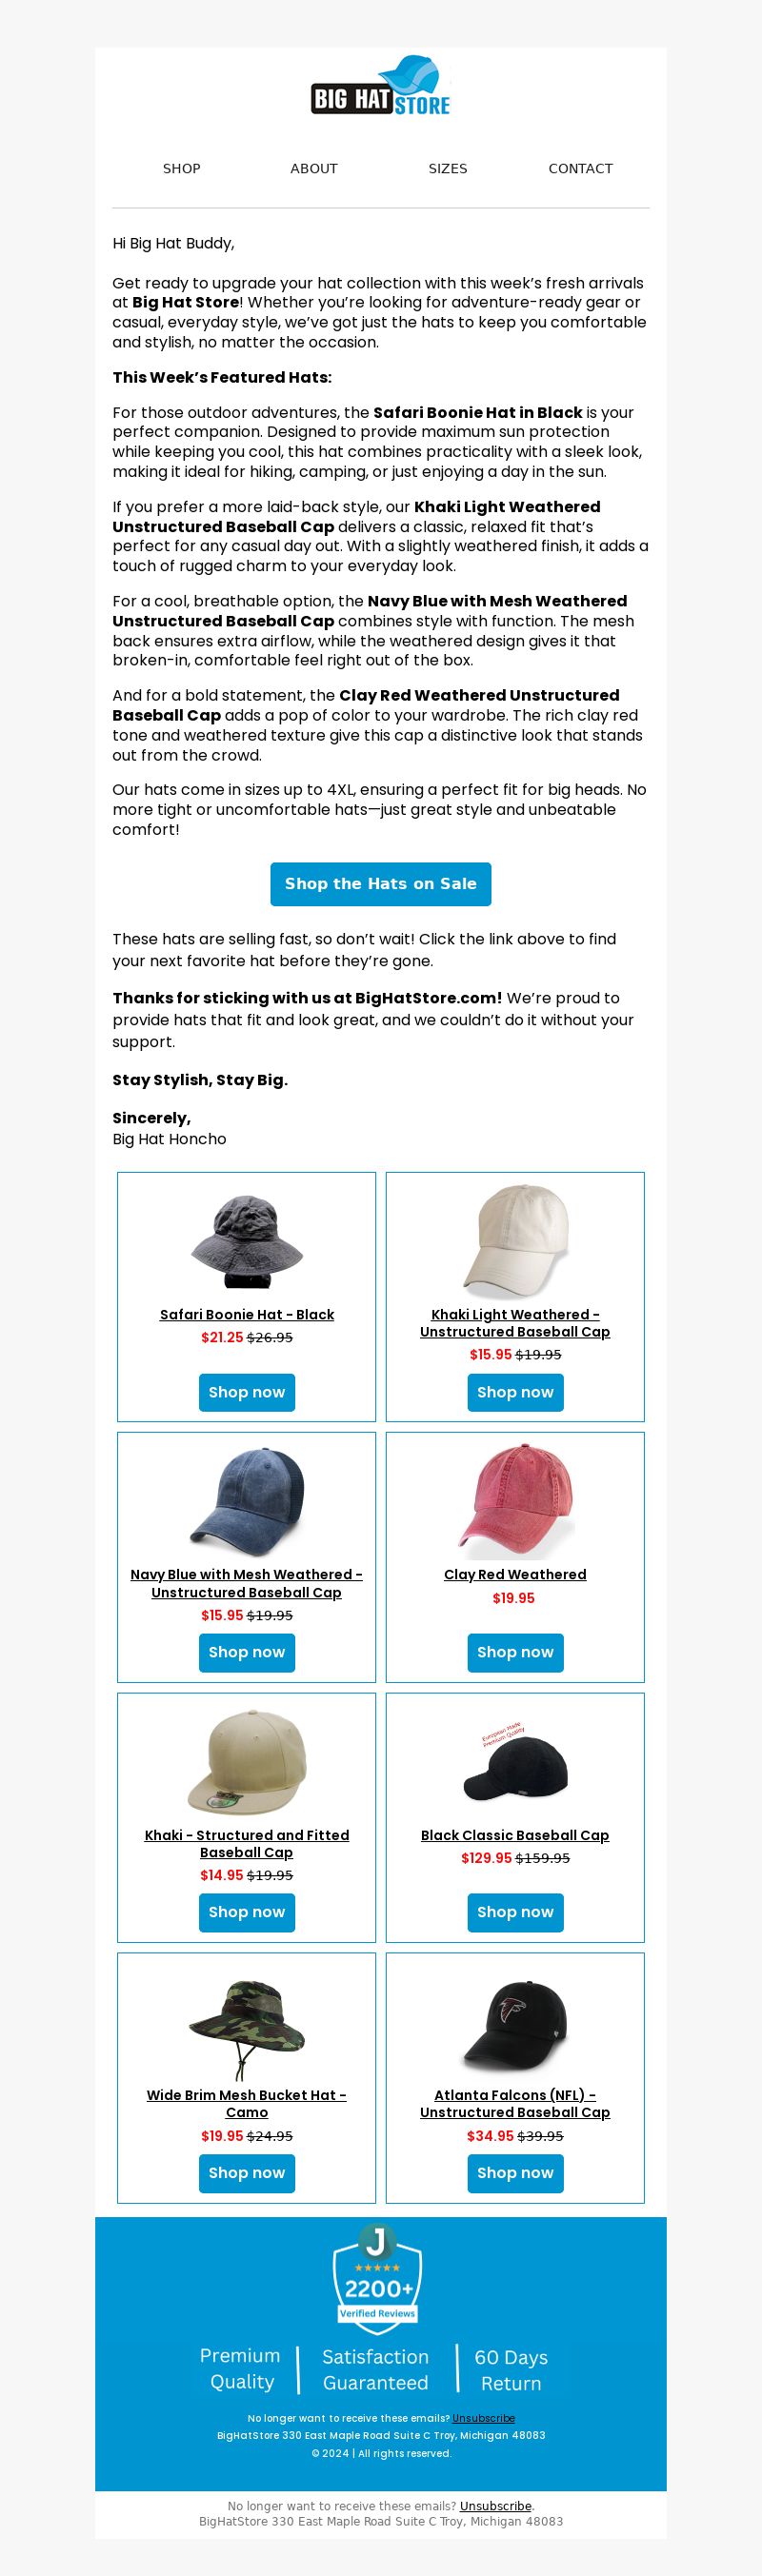Open the Atlanta Falcons cap image
The width and height of the screenshot is (762, 2576).
coord(515,2022)
